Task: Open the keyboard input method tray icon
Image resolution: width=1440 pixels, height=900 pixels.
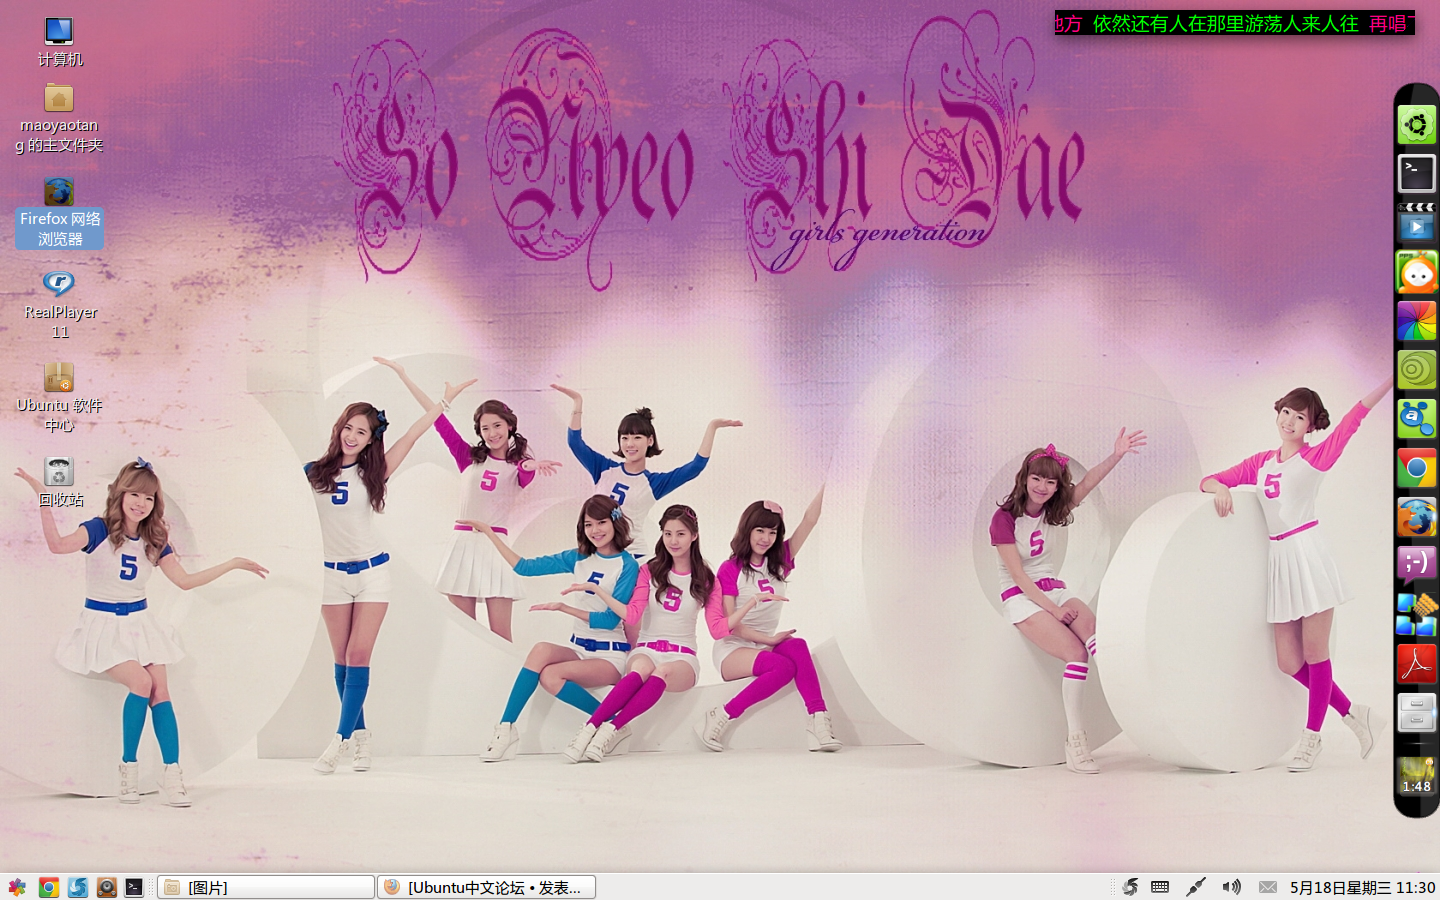Action: (1160, 887)
